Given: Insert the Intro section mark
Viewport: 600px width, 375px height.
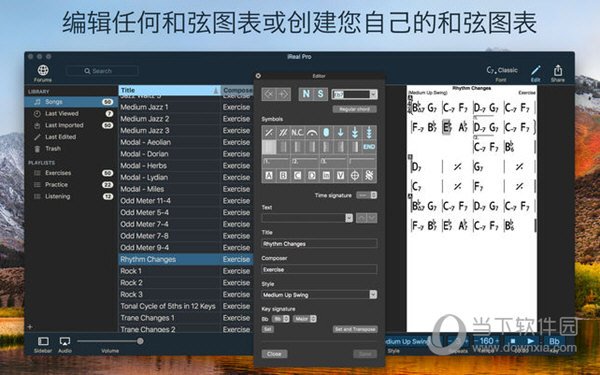Looking at the screenshot, I should pyautogui.click(x=326, y=175).
